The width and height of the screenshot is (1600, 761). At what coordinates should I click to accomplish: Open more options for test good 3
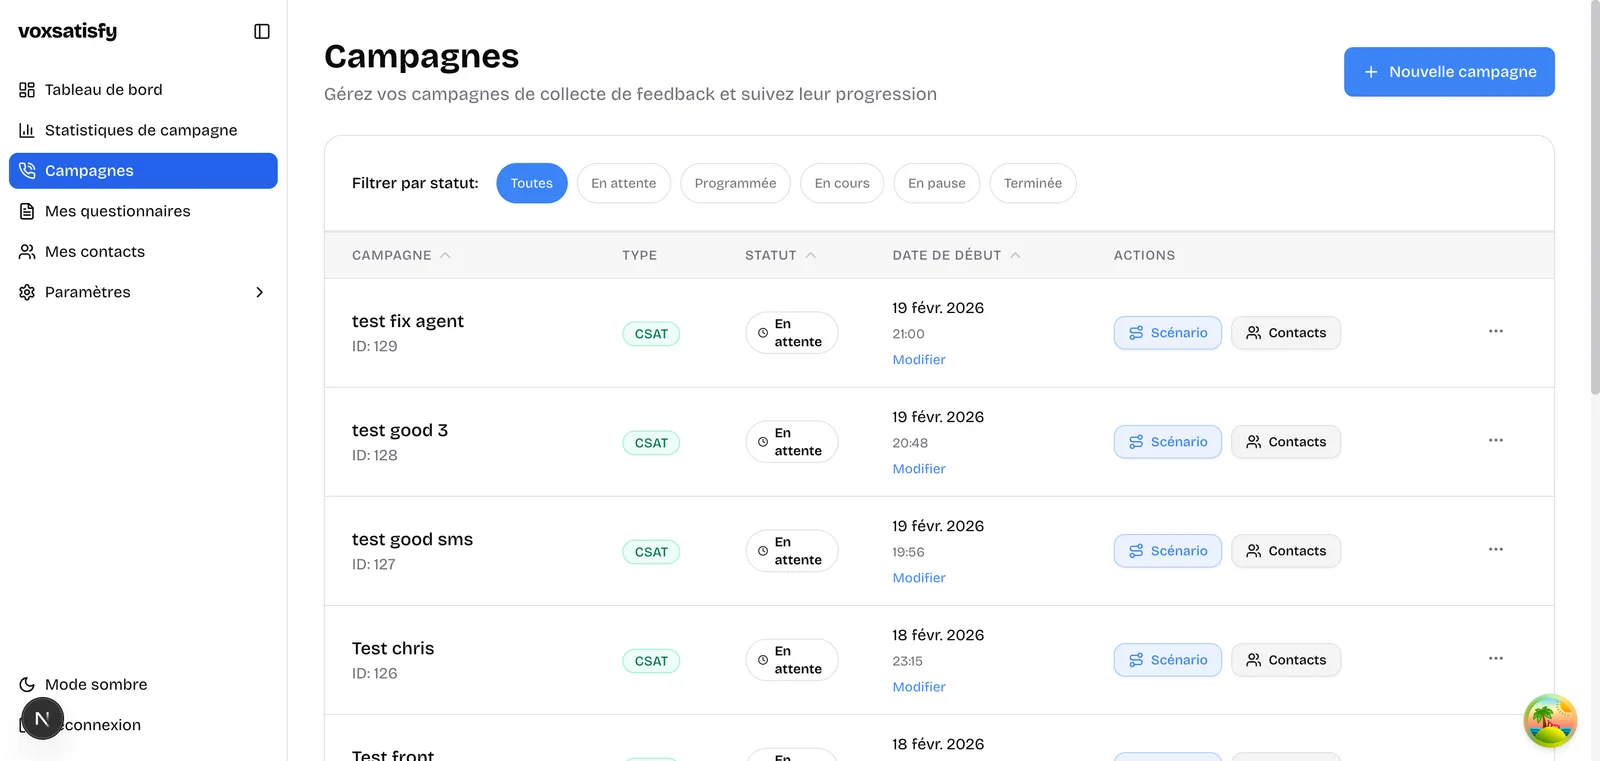pos(1496,440)
